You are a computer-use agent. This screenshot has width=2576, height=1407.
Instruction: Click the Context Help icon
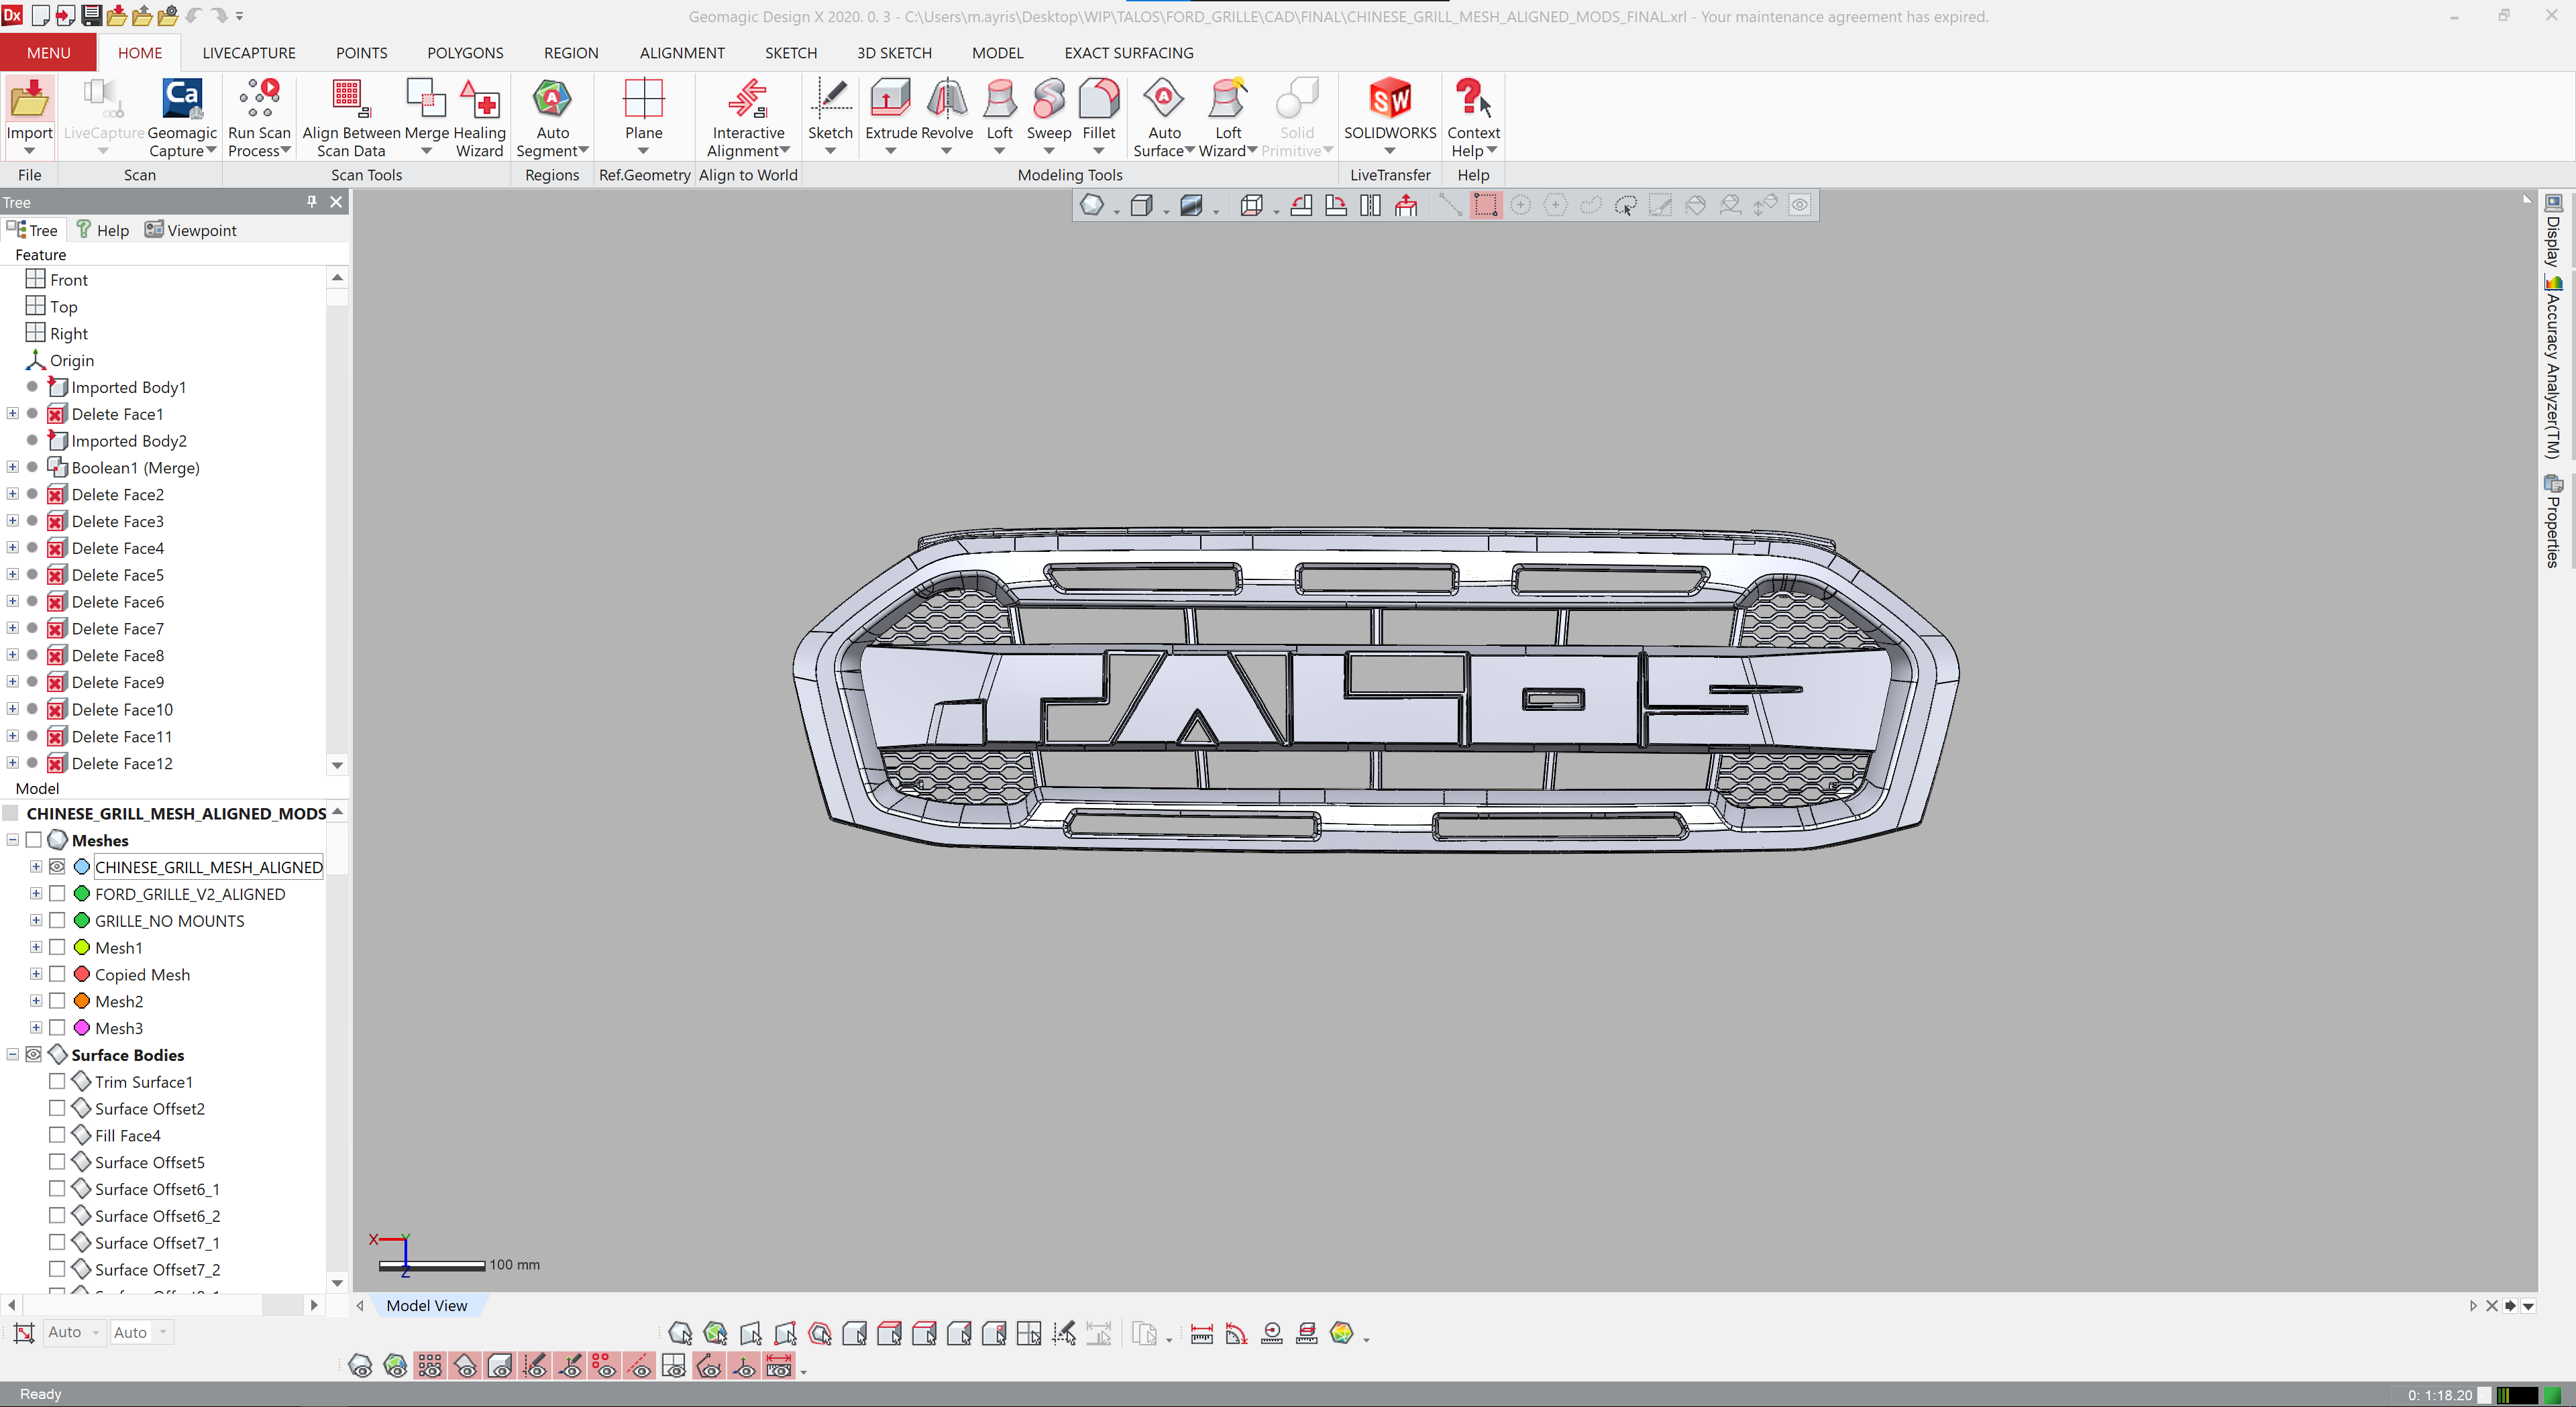[1472, 99]
